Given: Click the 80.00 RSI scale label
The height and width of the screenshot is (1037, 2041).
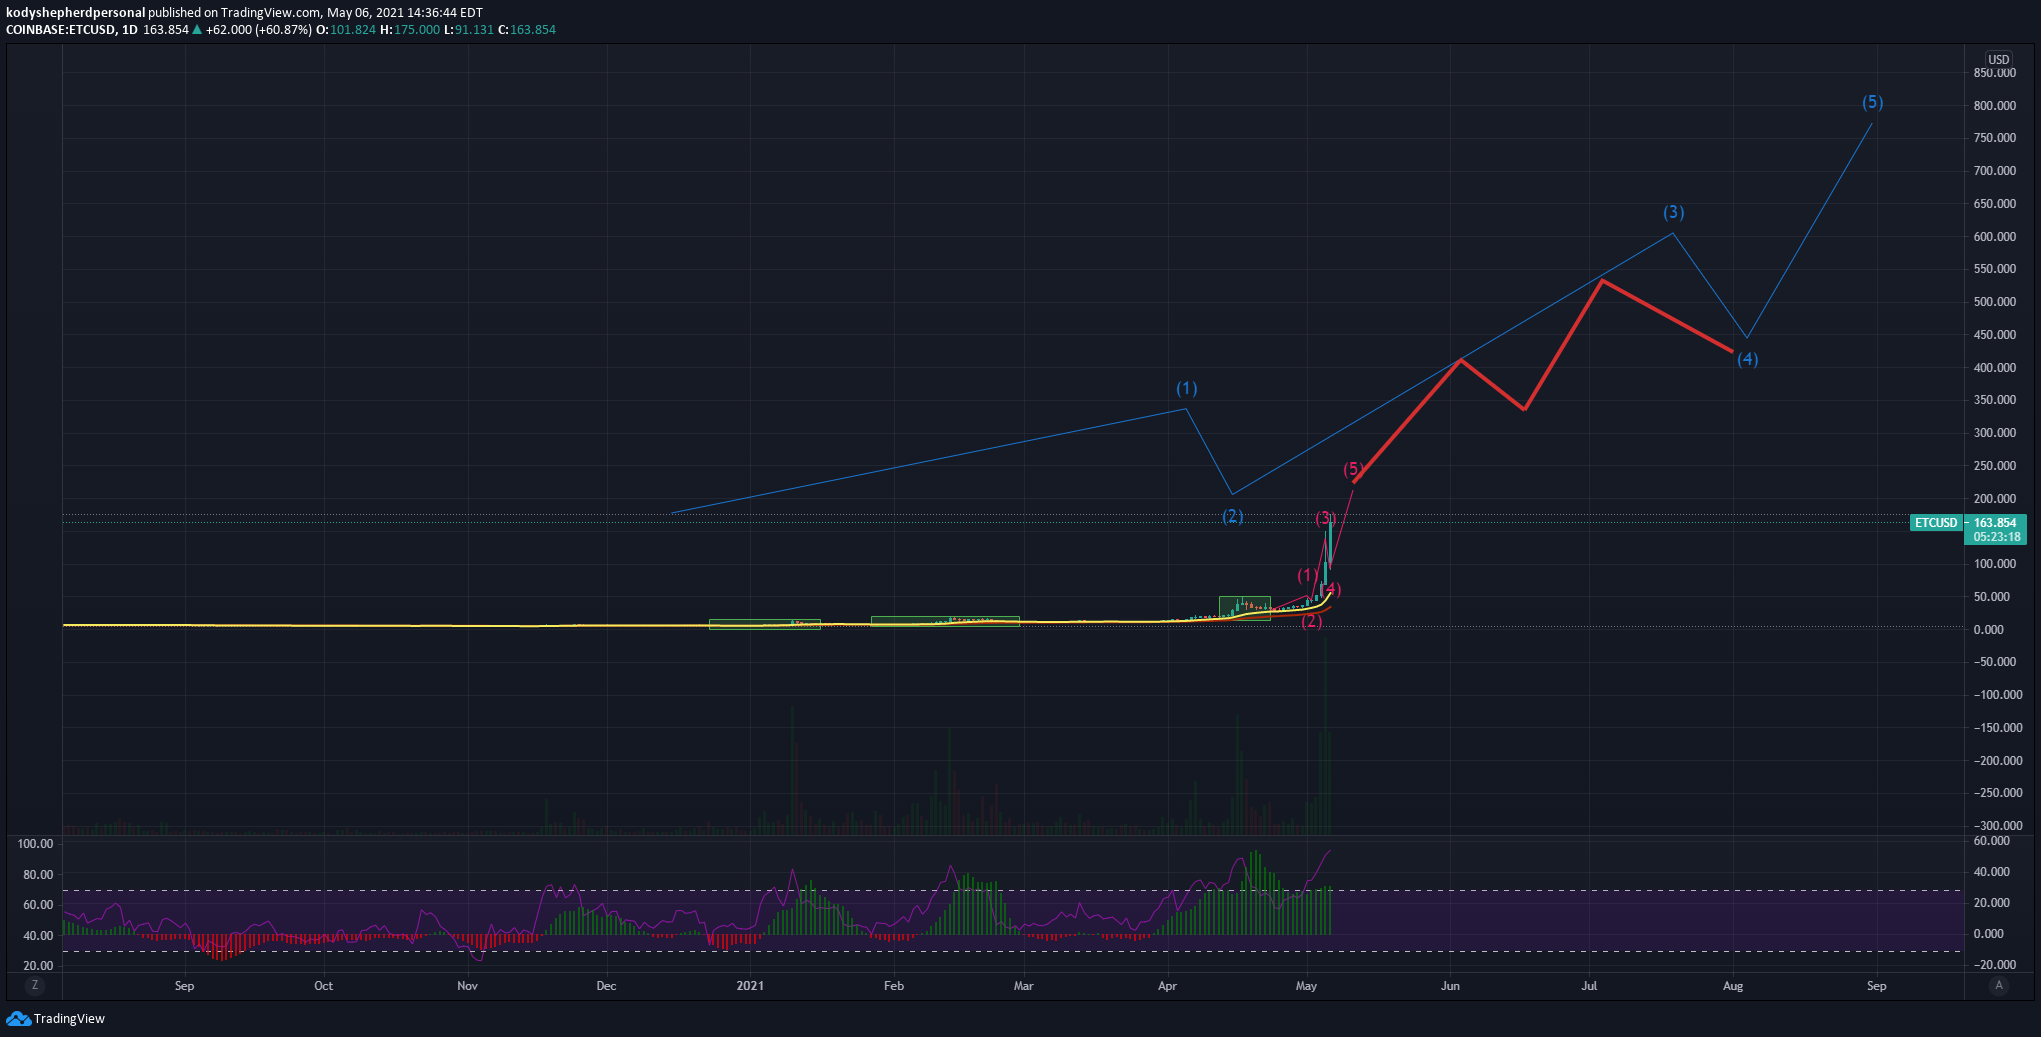Looking at the screenshot, I should (38, 874).
